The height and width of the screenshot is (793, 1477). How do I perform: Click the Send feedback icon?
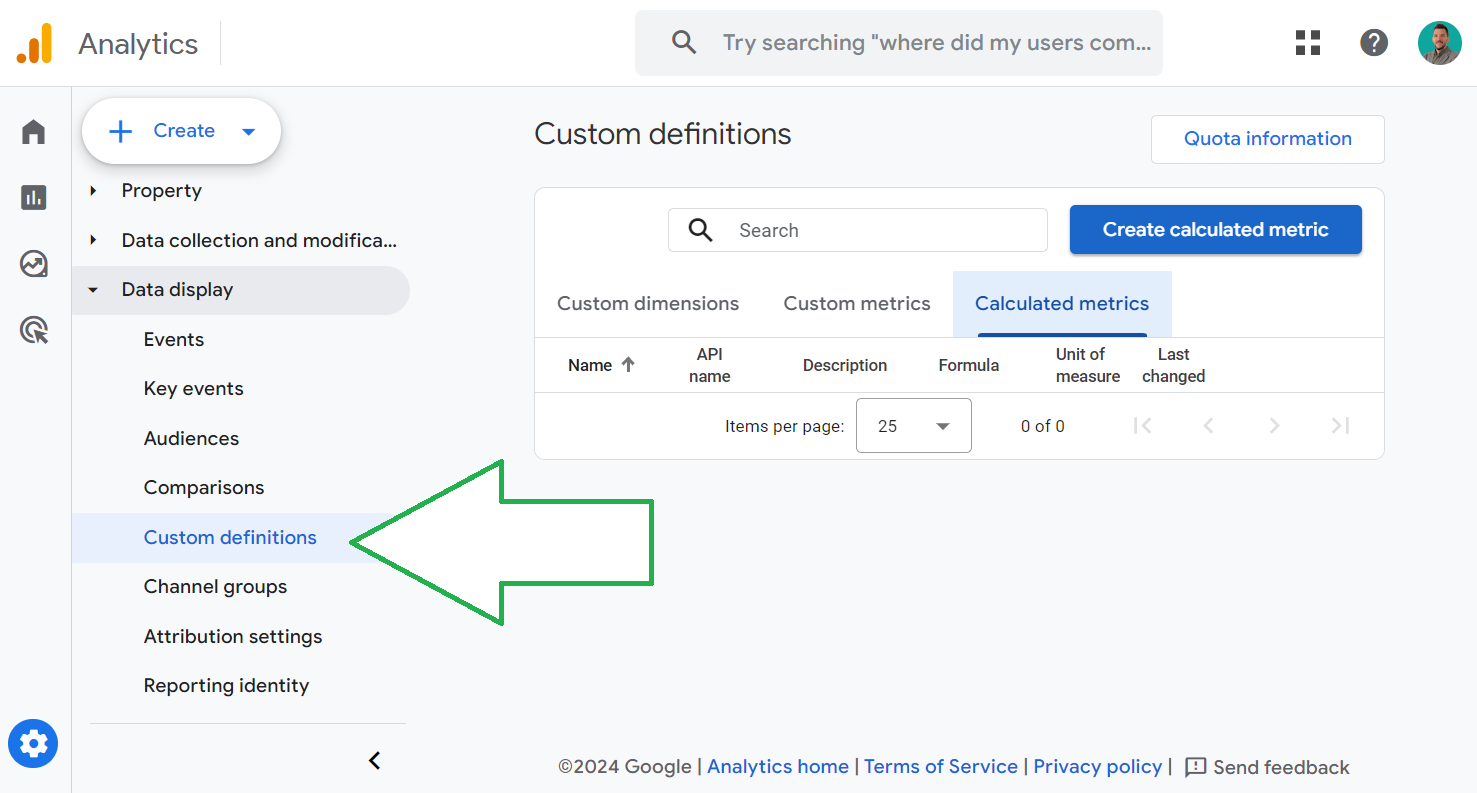[1195, 767]
